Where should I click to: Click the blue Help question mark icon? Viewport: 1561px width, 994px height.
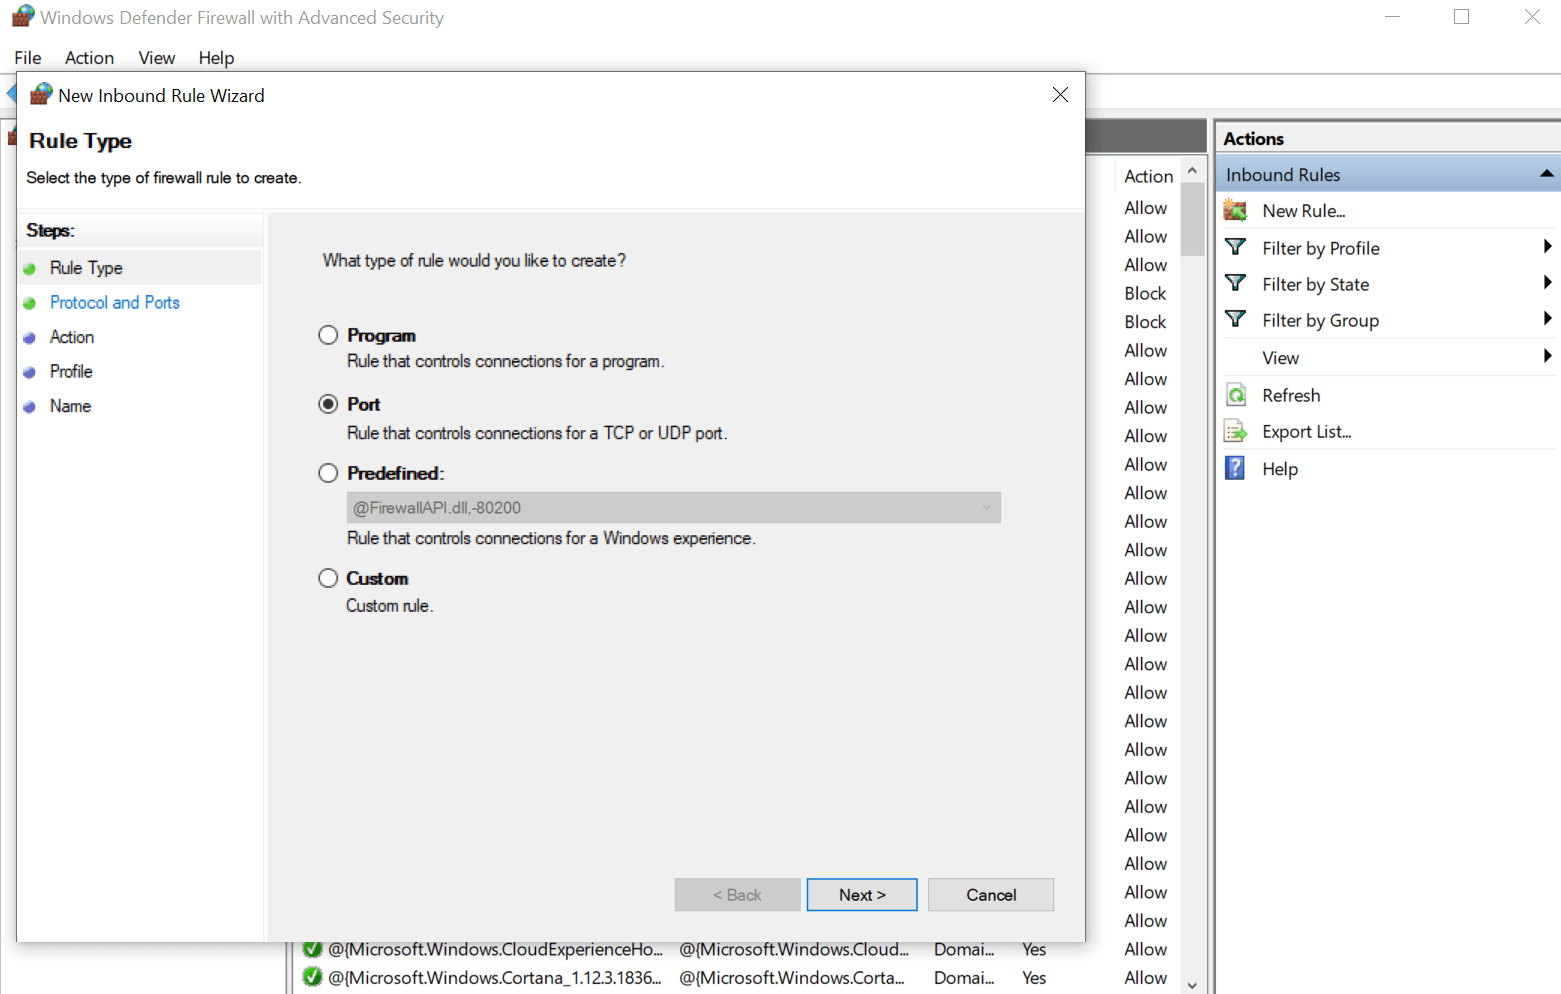(x=1236, y=468)
